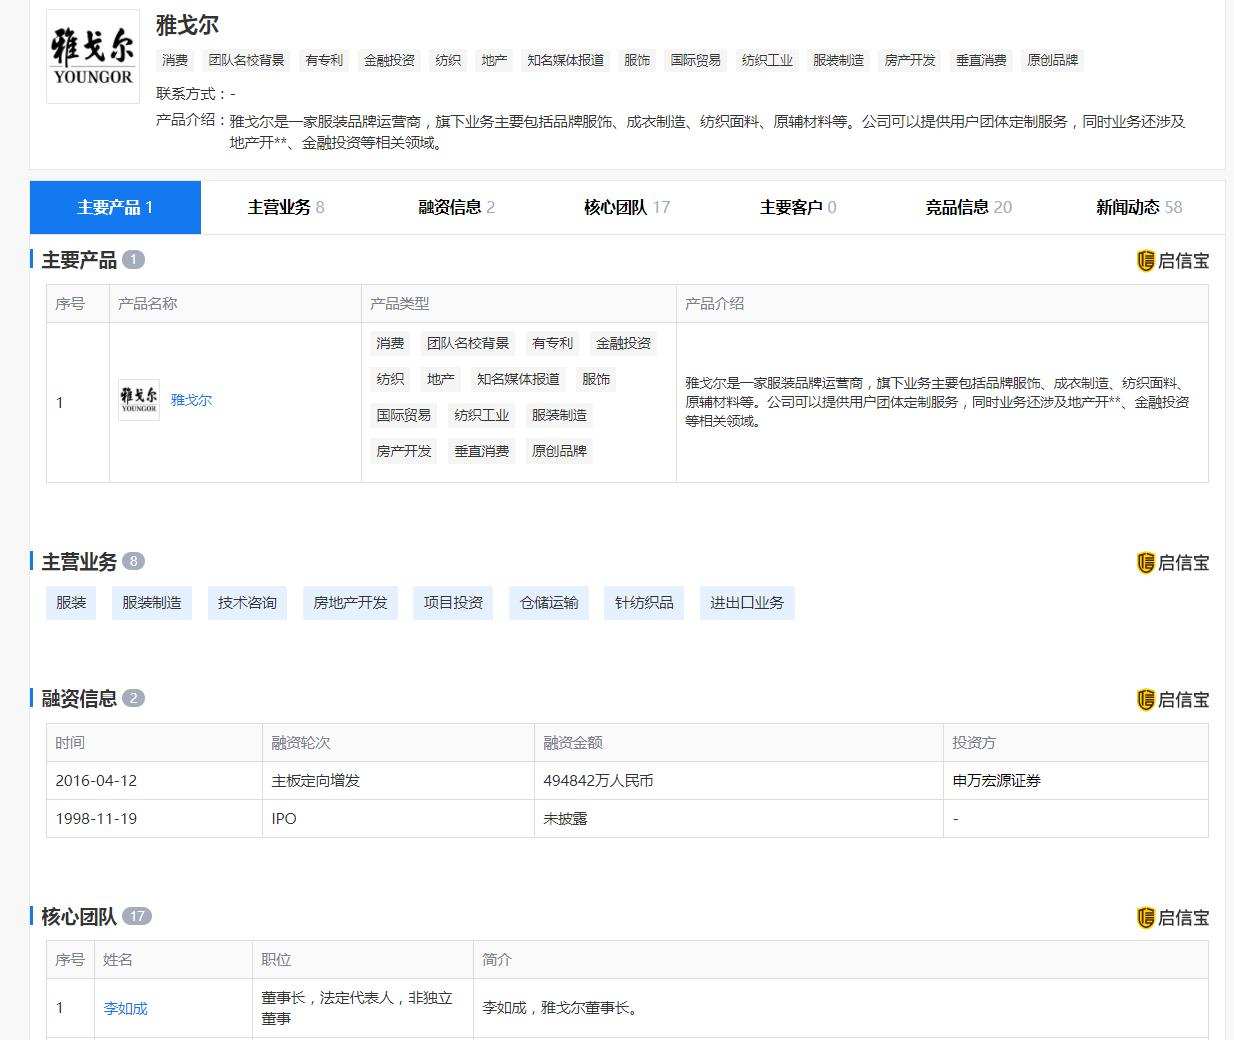Click the 主板定向增发 financing round cell
1234x1040 pixels.
point(398,781)
